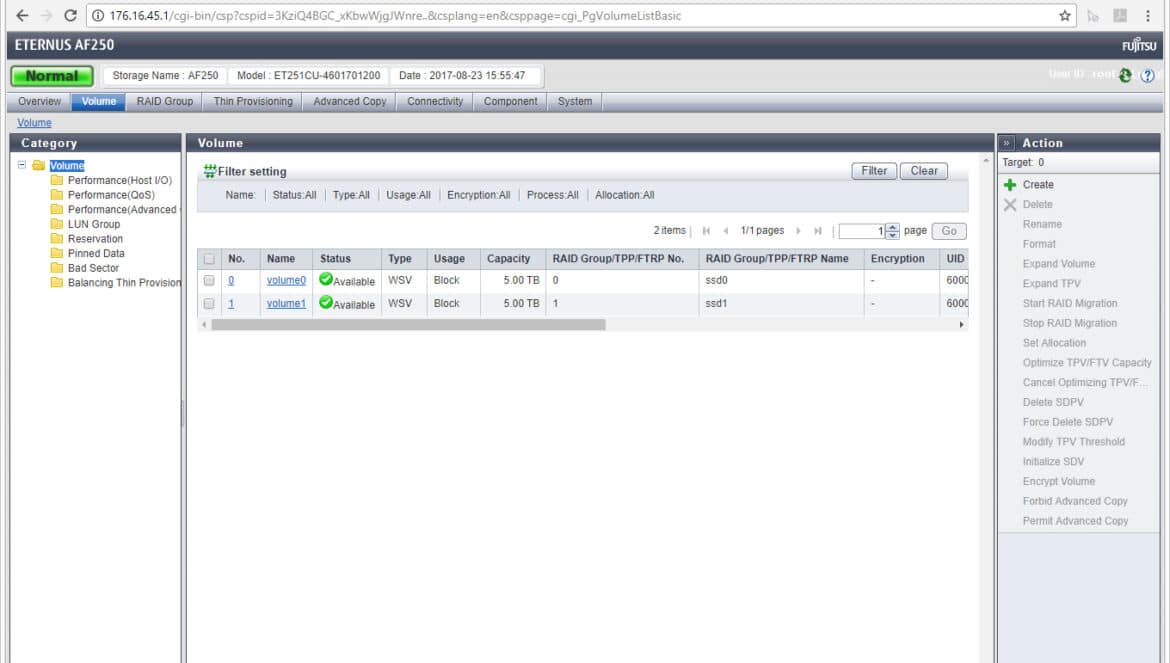Open the Advanced Copy tab
Viewport: 1170px width, 663px height.
(350, 101)
